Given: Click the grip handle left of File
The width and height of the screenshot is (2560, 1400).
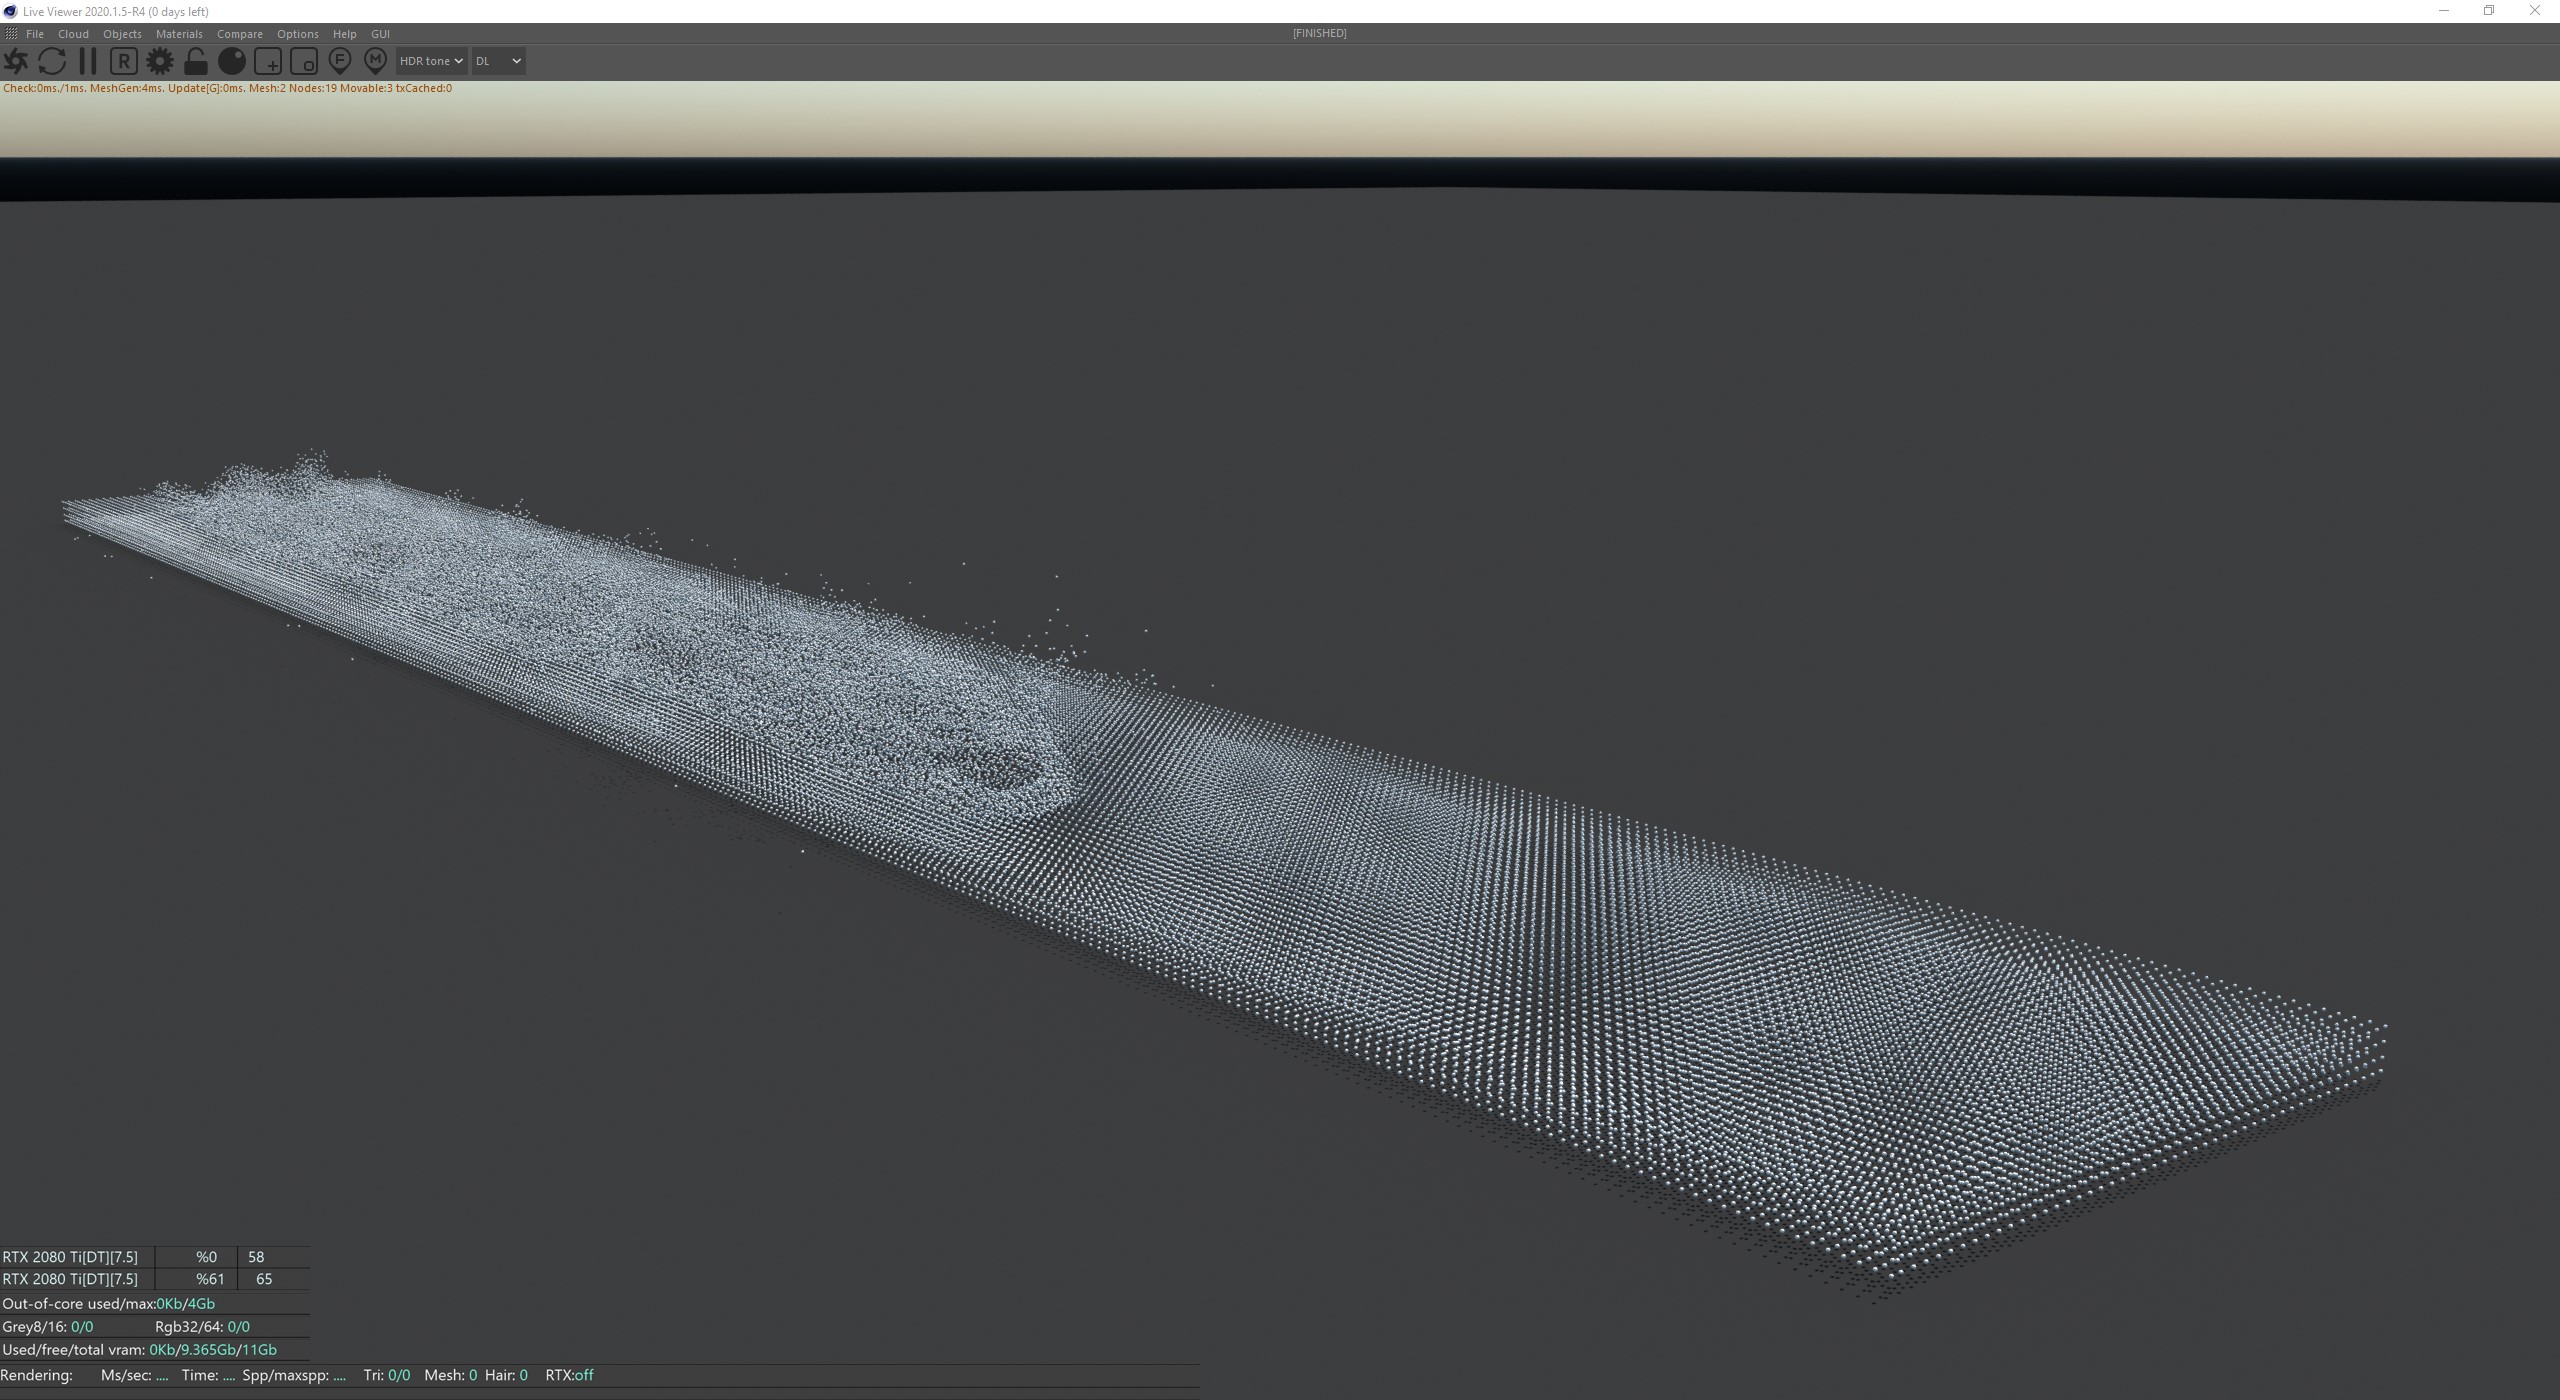Looking at the screenshot, I should click(11, 34).
